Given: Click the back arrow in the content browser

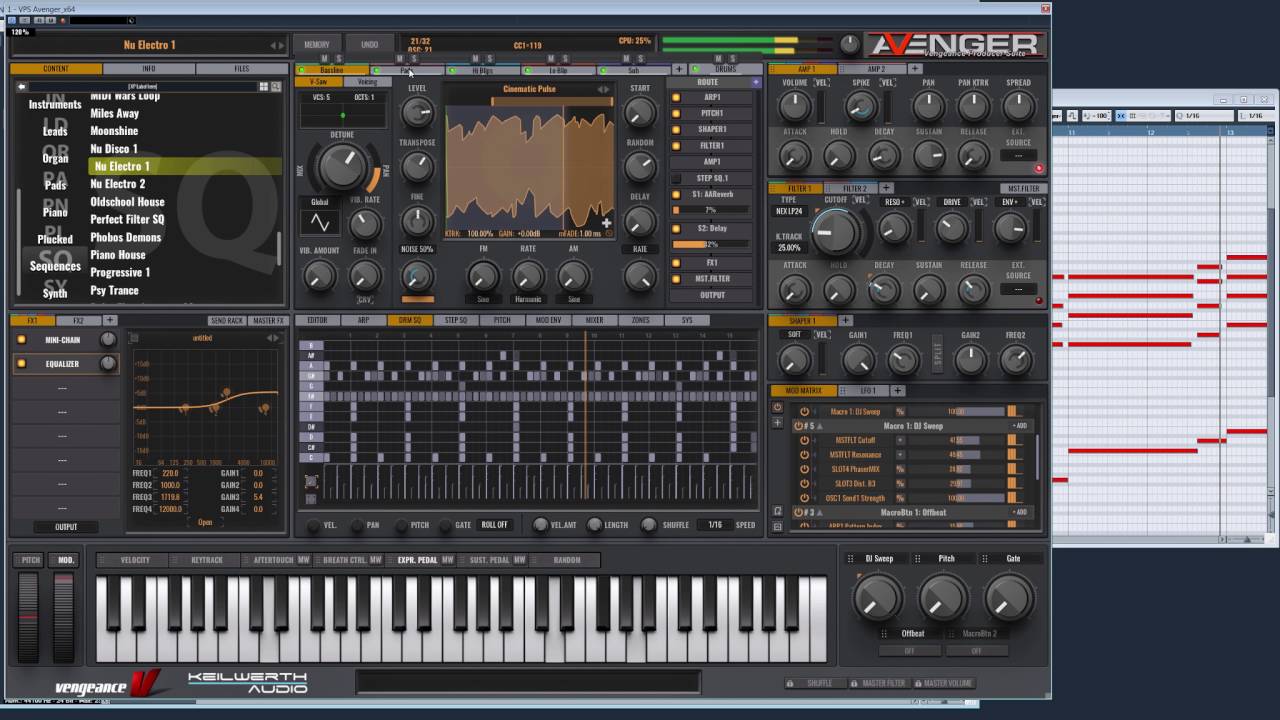Looking at the screenshot, I should [x=22, y=87].
